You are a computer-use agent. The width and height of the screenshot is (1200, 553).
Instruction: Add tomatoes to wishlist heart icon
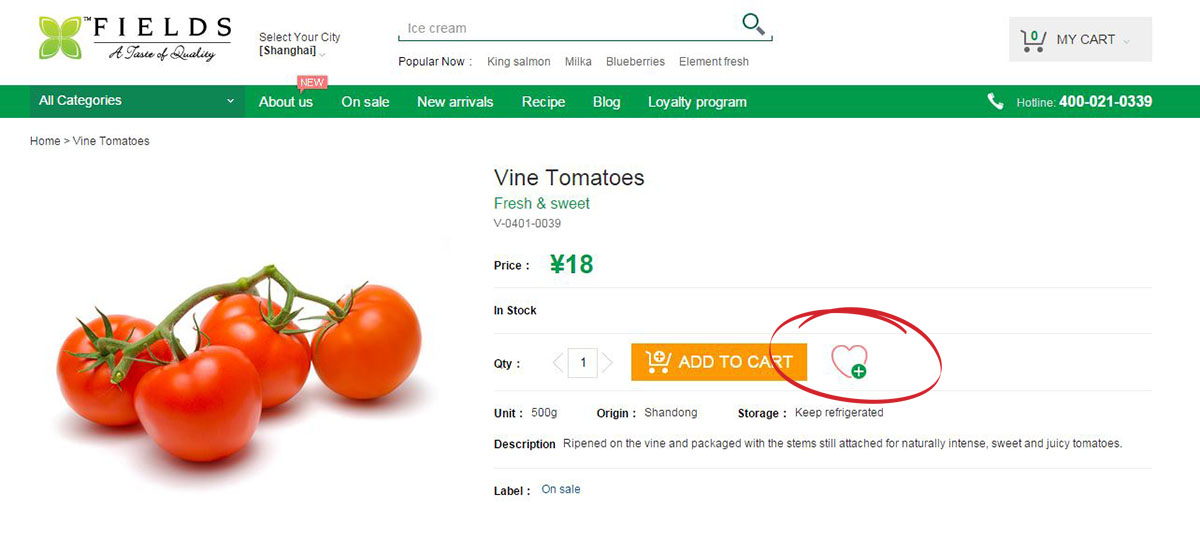(x=849, y=361)
